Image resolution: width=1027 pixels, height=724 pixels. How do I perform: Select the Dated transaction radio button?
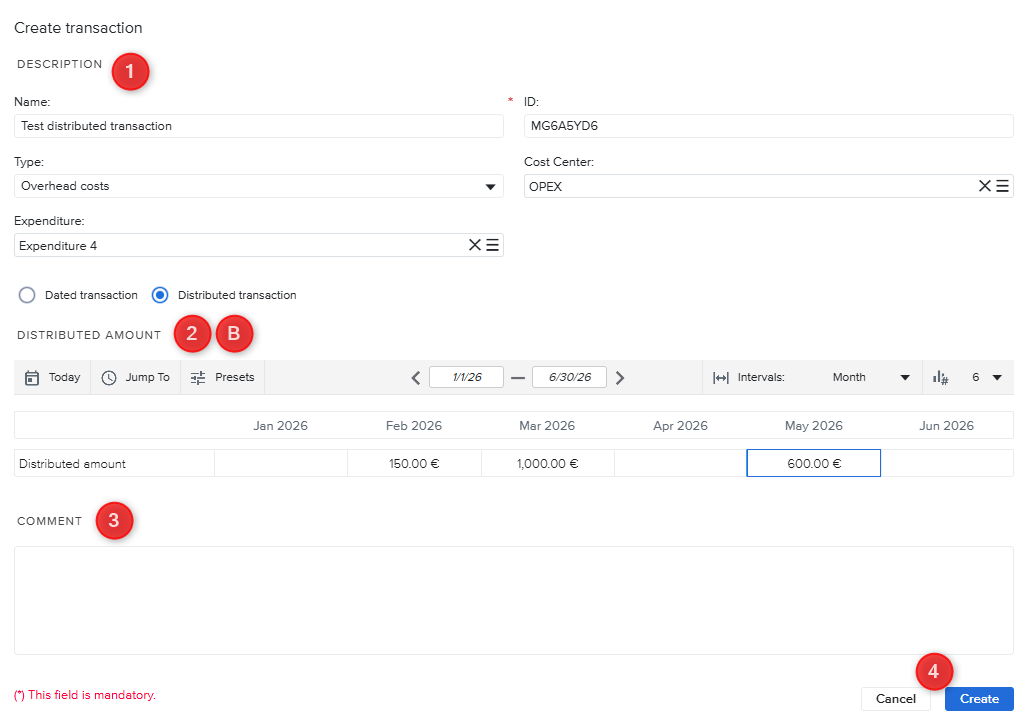[x=27, y=295]
